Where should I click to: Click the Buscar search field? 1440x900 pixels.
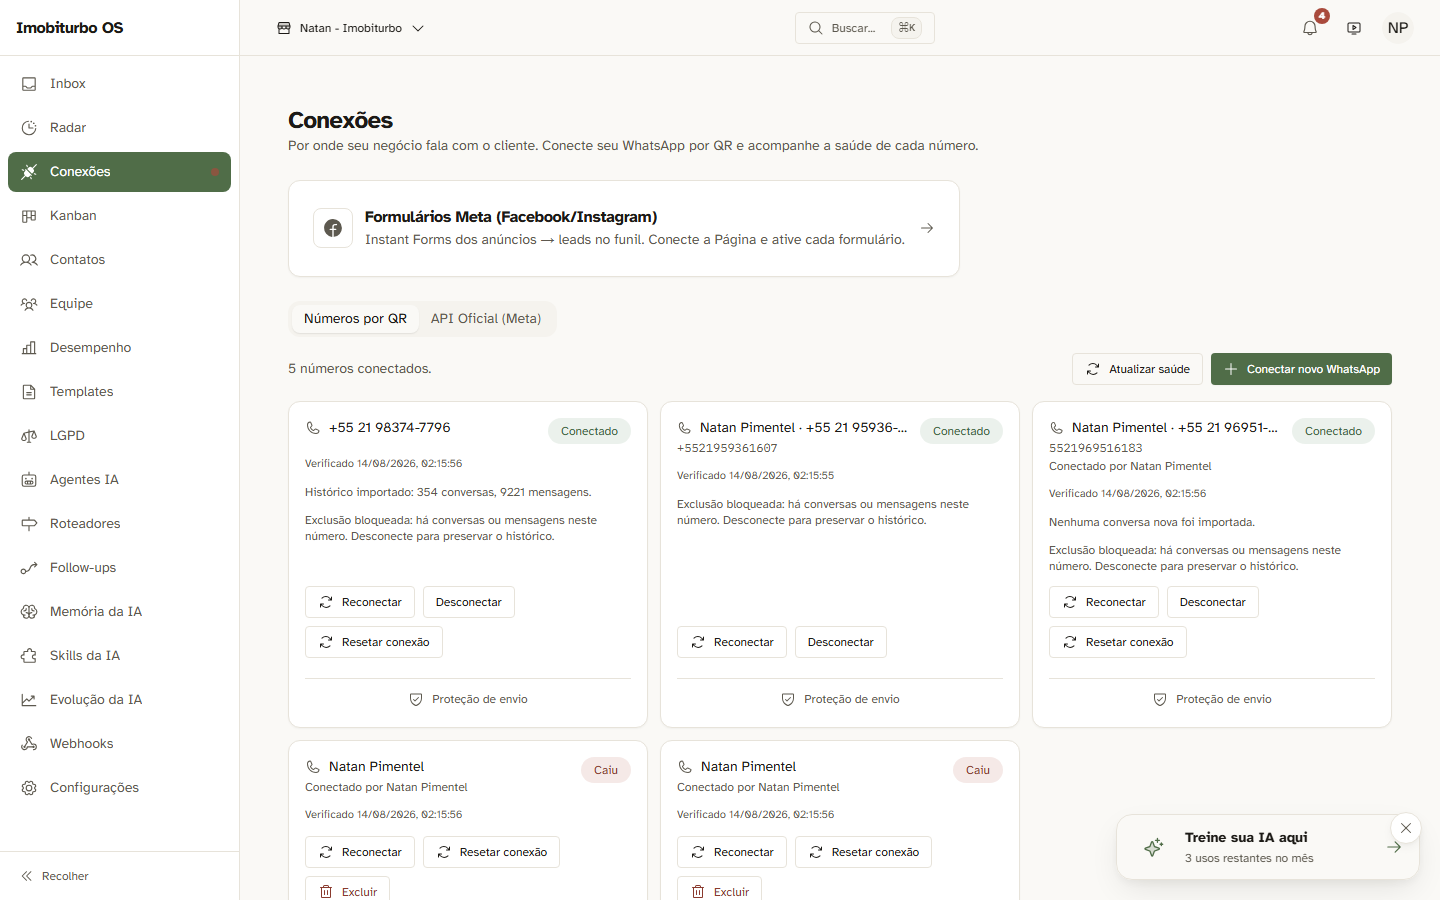[x=865, y=28]
